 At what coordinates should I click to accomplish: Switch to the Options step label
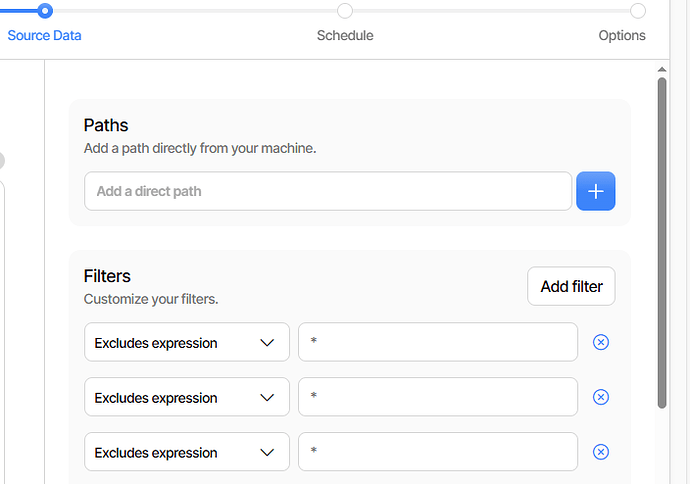coord(622,36)
